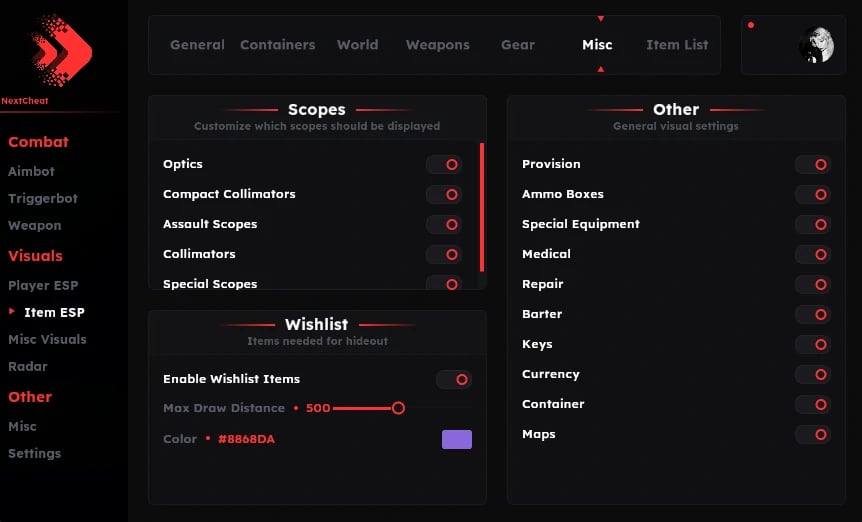Open the Triggerbot sidebar item
The image size is (862, 522).
pyautogui.click(x=43, y=198)
